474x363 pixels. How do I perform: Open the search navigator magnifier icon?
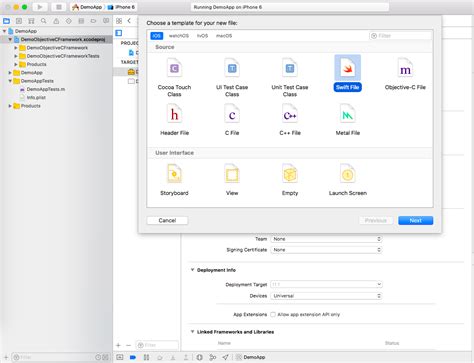click(x=43, y=21)
